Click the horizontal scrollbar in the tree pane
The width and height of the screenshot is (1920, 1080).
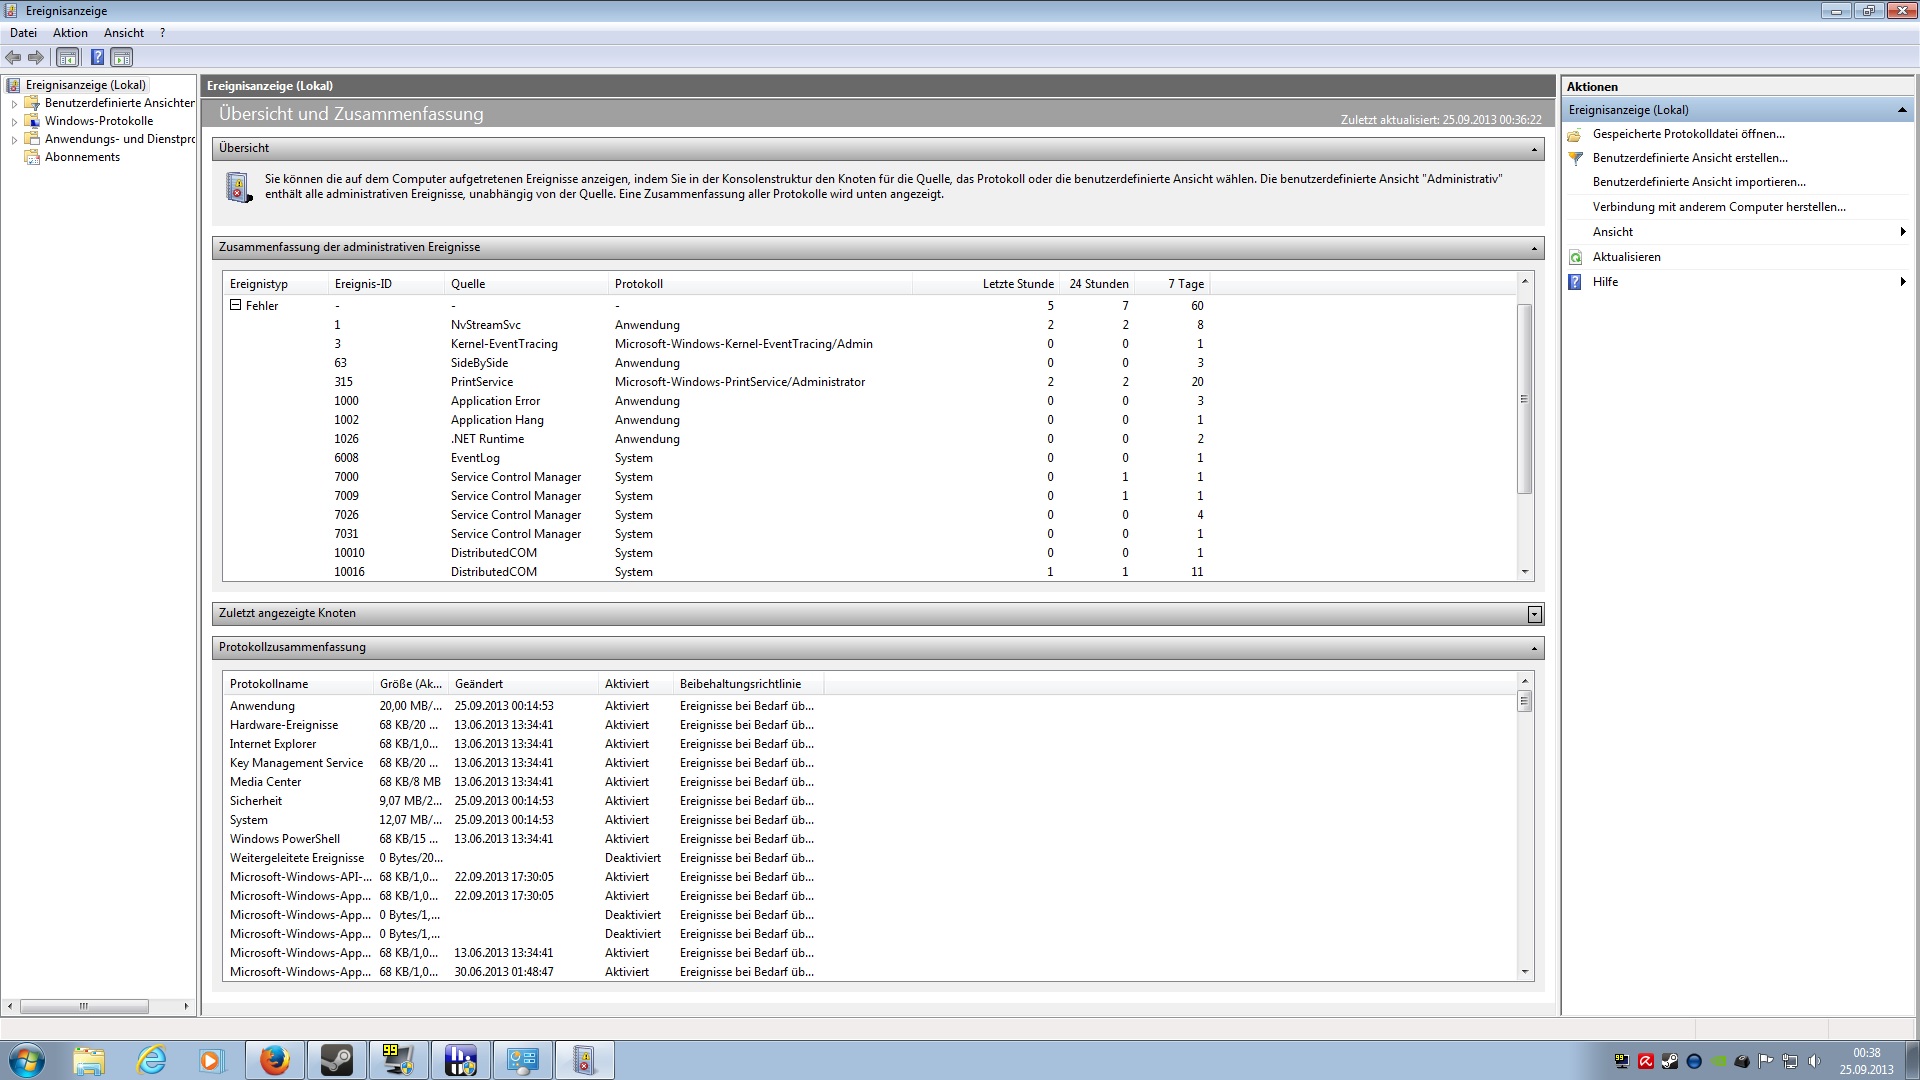coord(84,1006)
